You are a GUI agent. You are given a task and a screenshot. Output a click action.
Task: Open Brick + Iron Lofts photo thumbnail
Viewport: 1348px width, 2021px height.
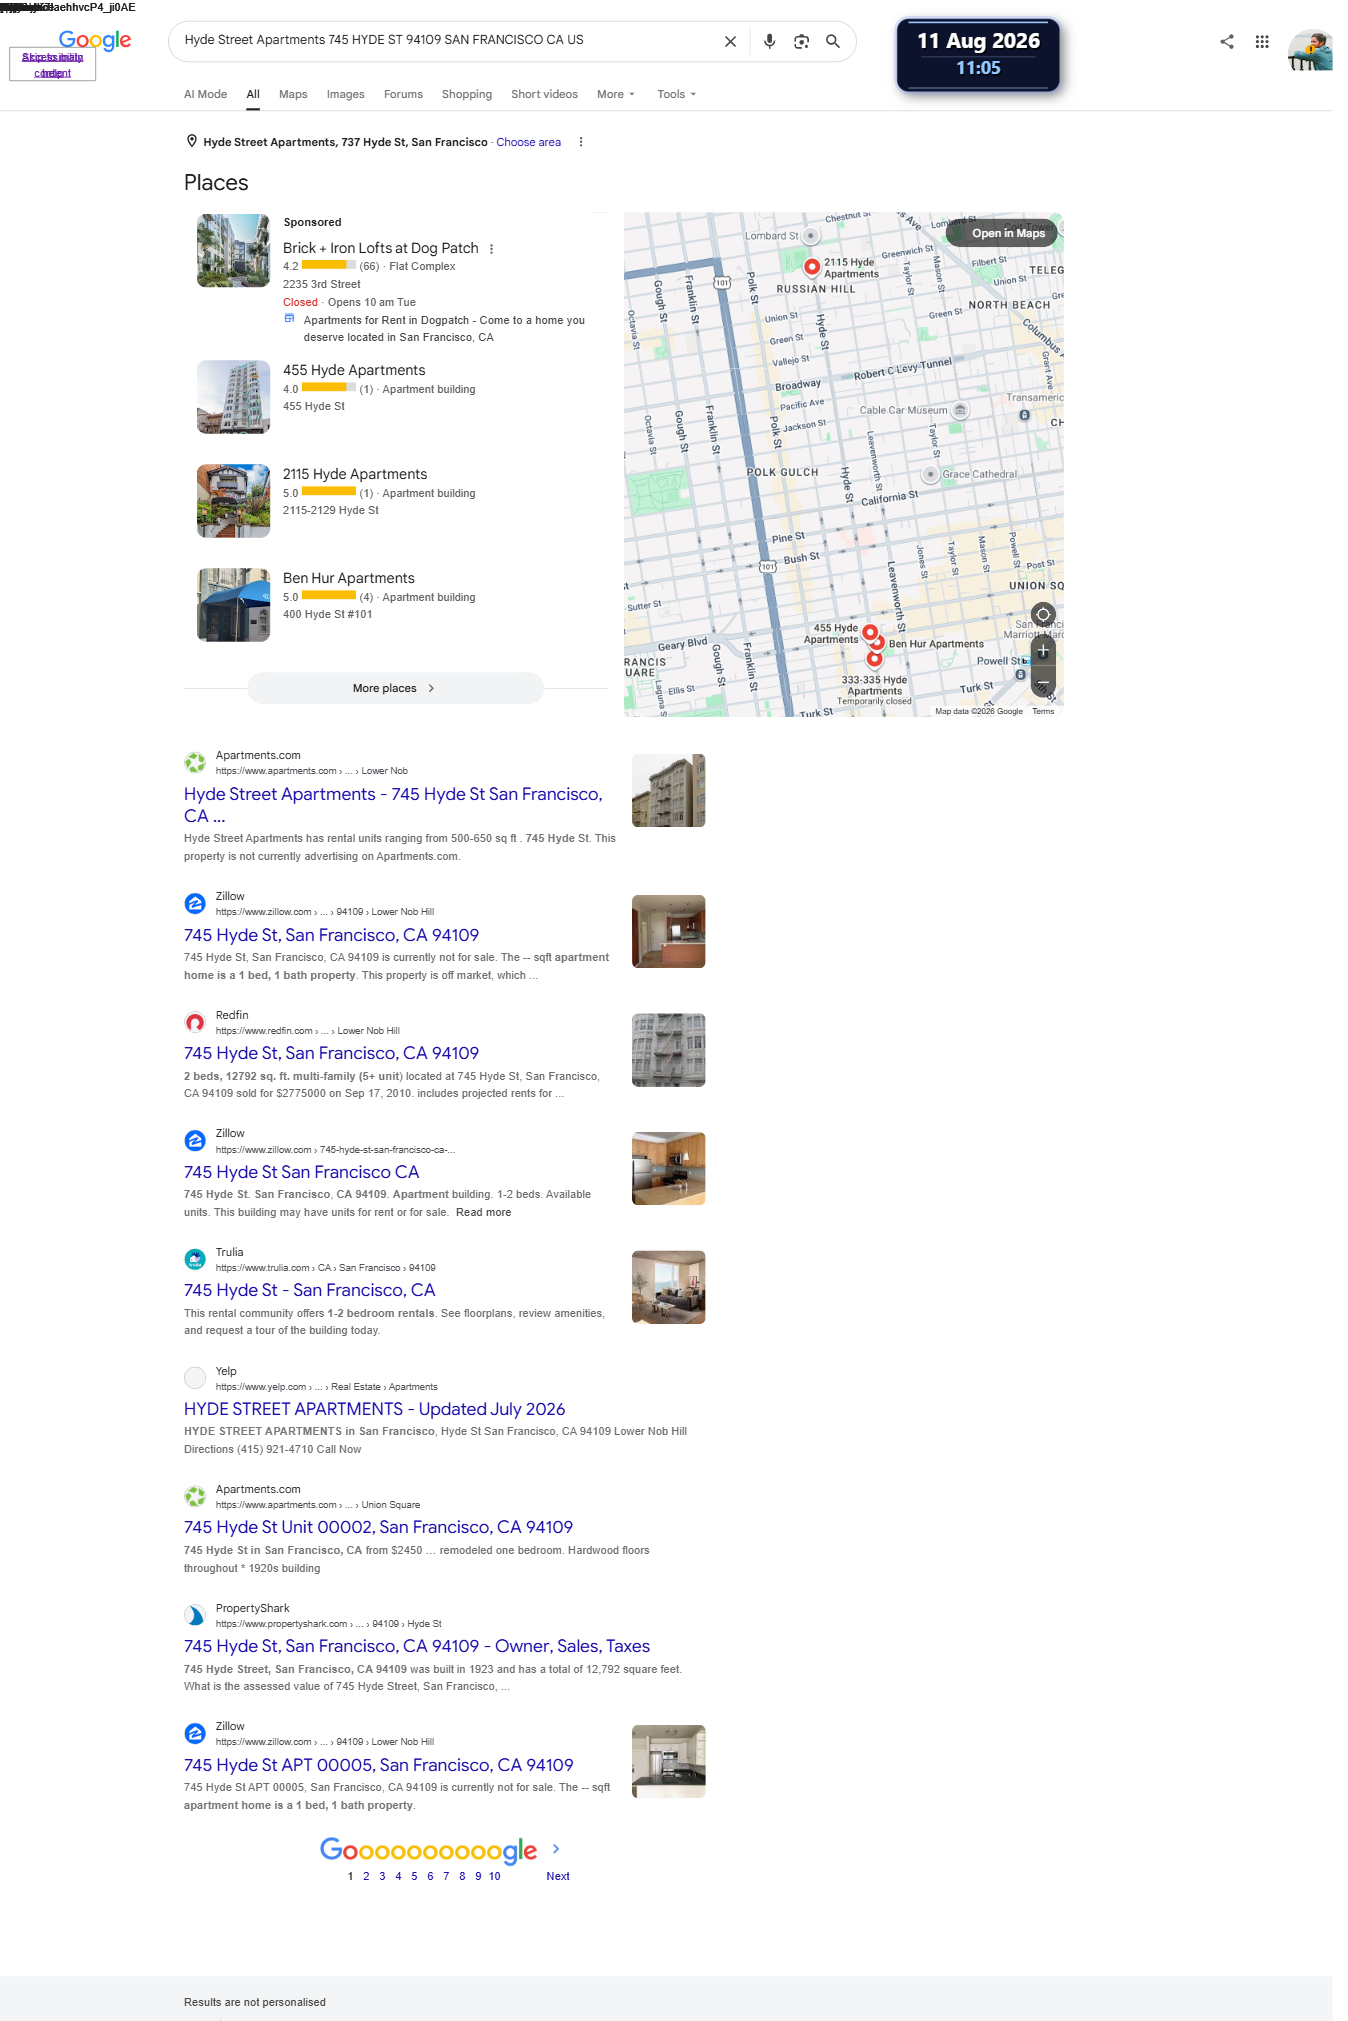(233, 251)
